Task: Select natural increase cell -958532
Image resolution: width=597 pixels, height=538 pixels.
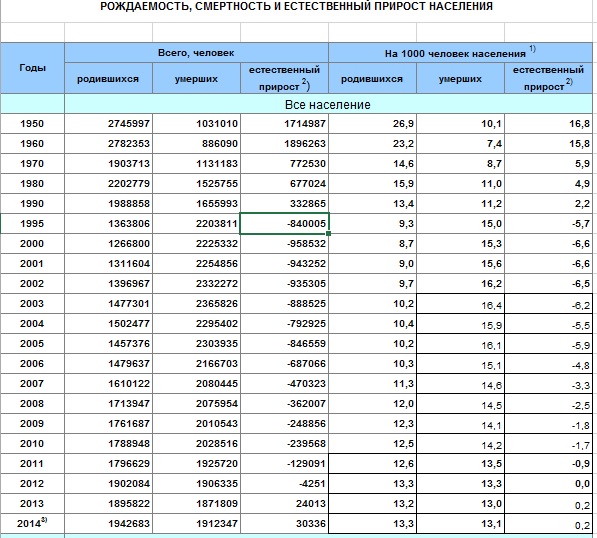Action: (284, 243)
